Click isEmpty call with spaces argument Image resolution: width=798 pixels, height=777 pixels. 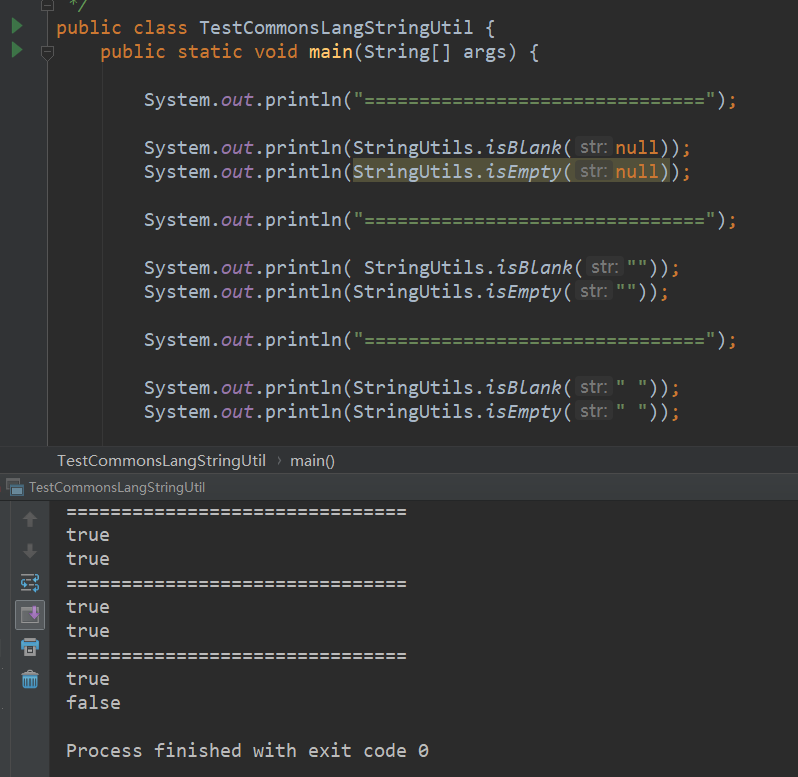click(505, 412)
